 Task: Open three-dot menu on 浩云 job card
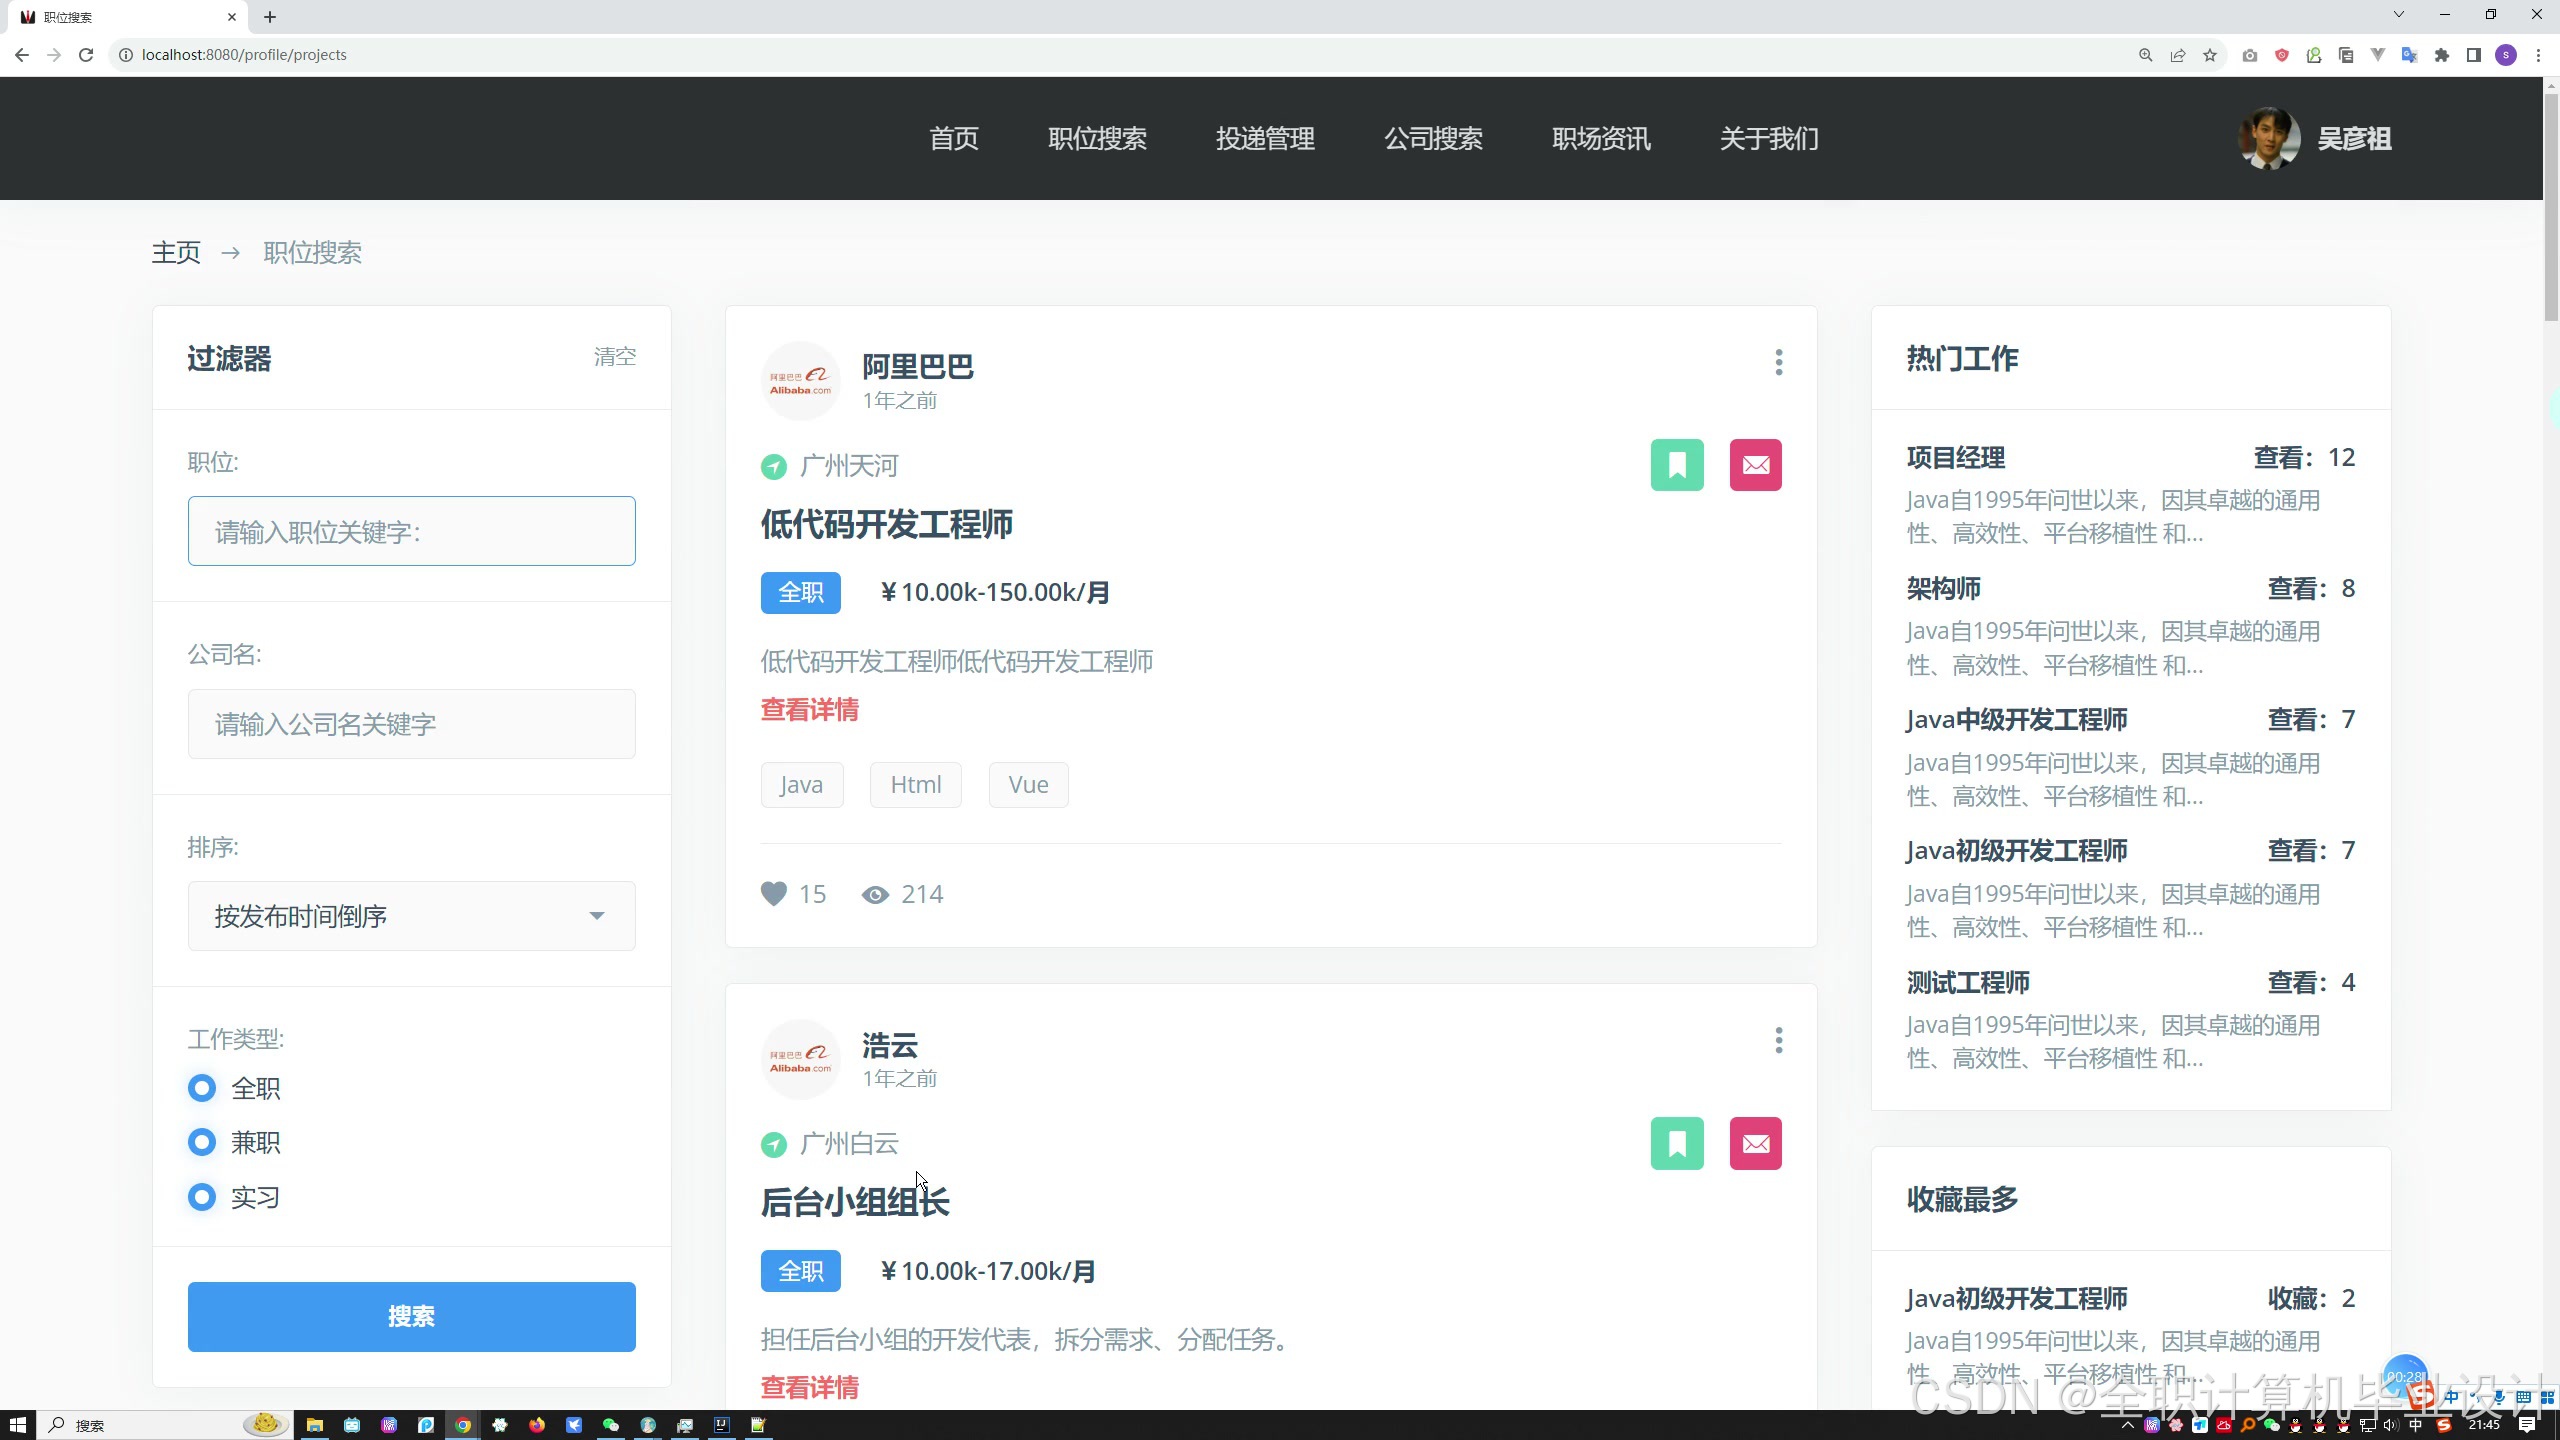(1778, 1040)
